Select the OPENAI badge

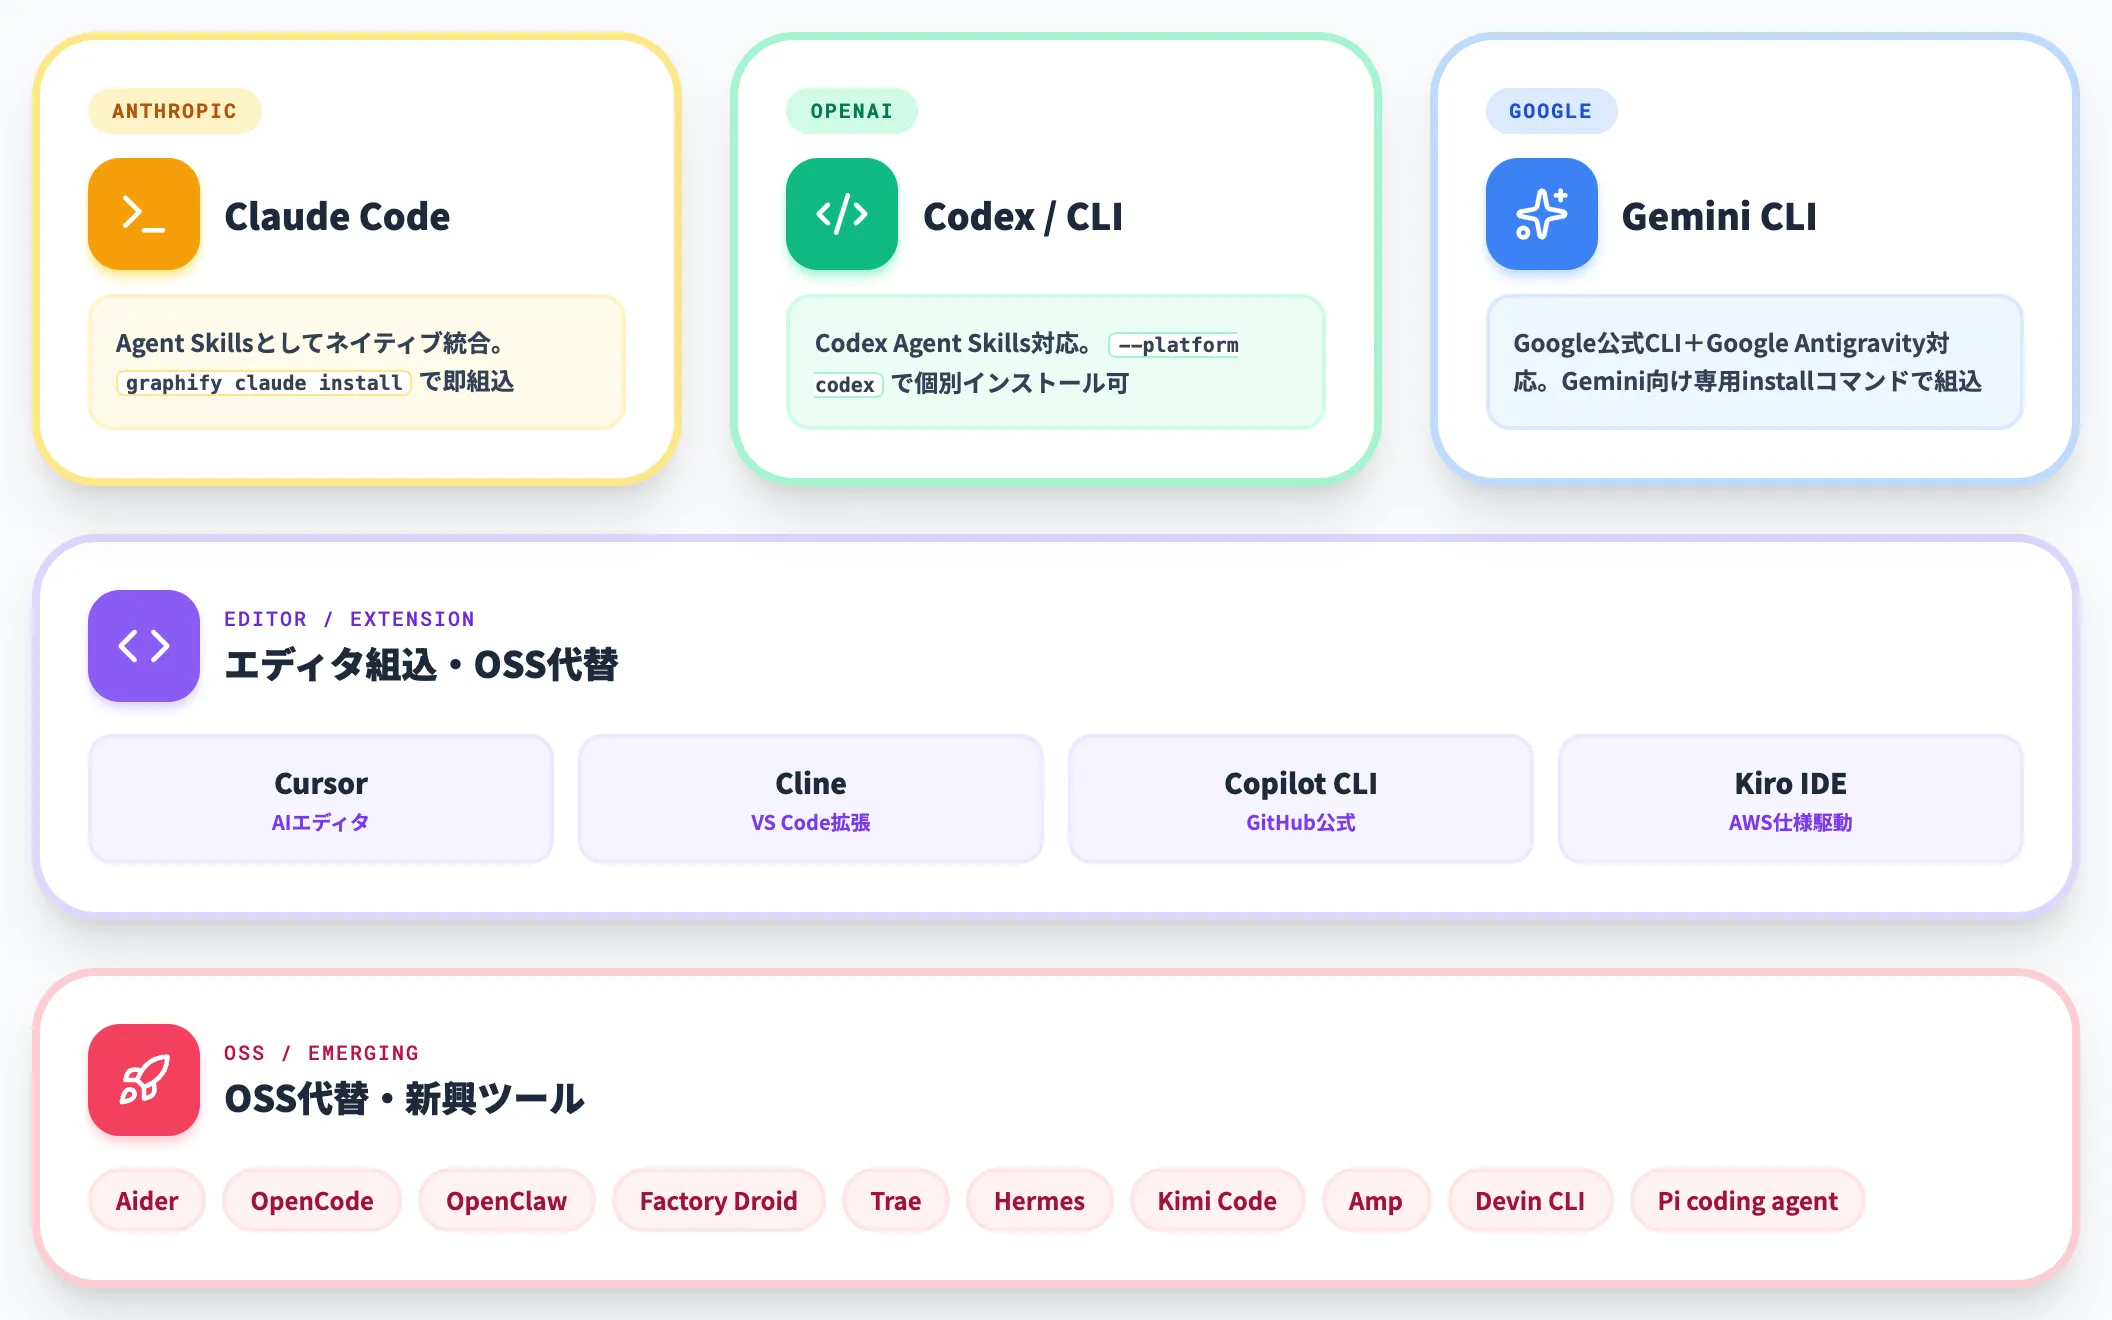(x=852, y=111)
